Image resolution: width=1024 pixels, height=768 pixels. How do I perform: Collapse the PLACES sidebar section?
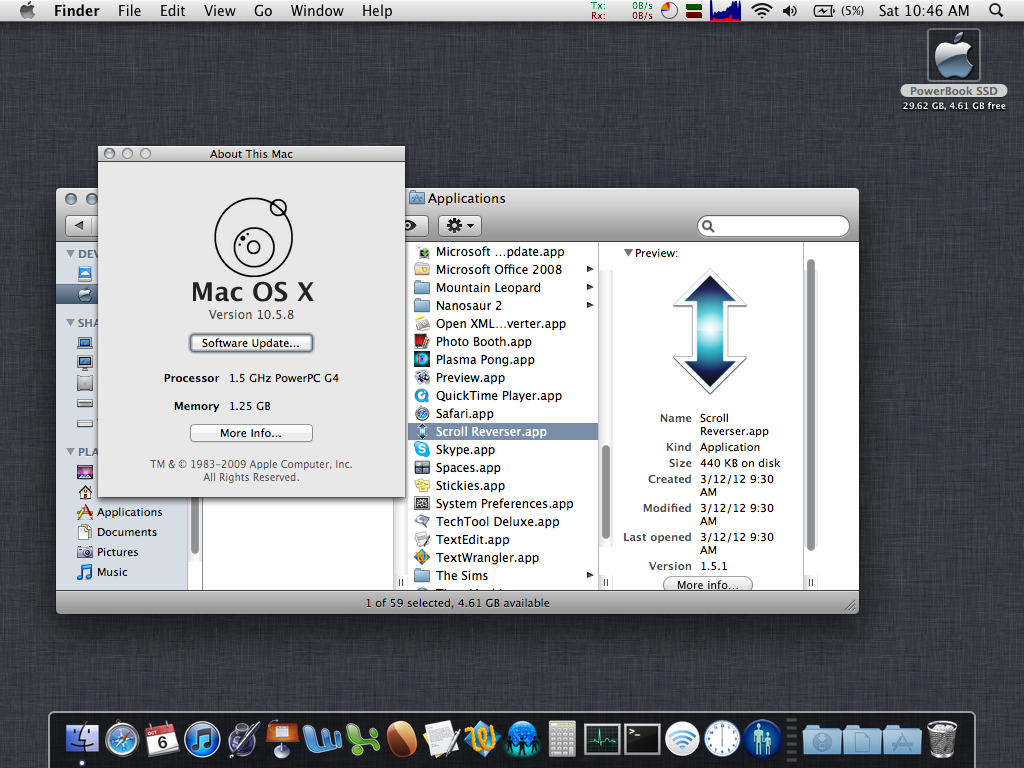pos(71,451)
